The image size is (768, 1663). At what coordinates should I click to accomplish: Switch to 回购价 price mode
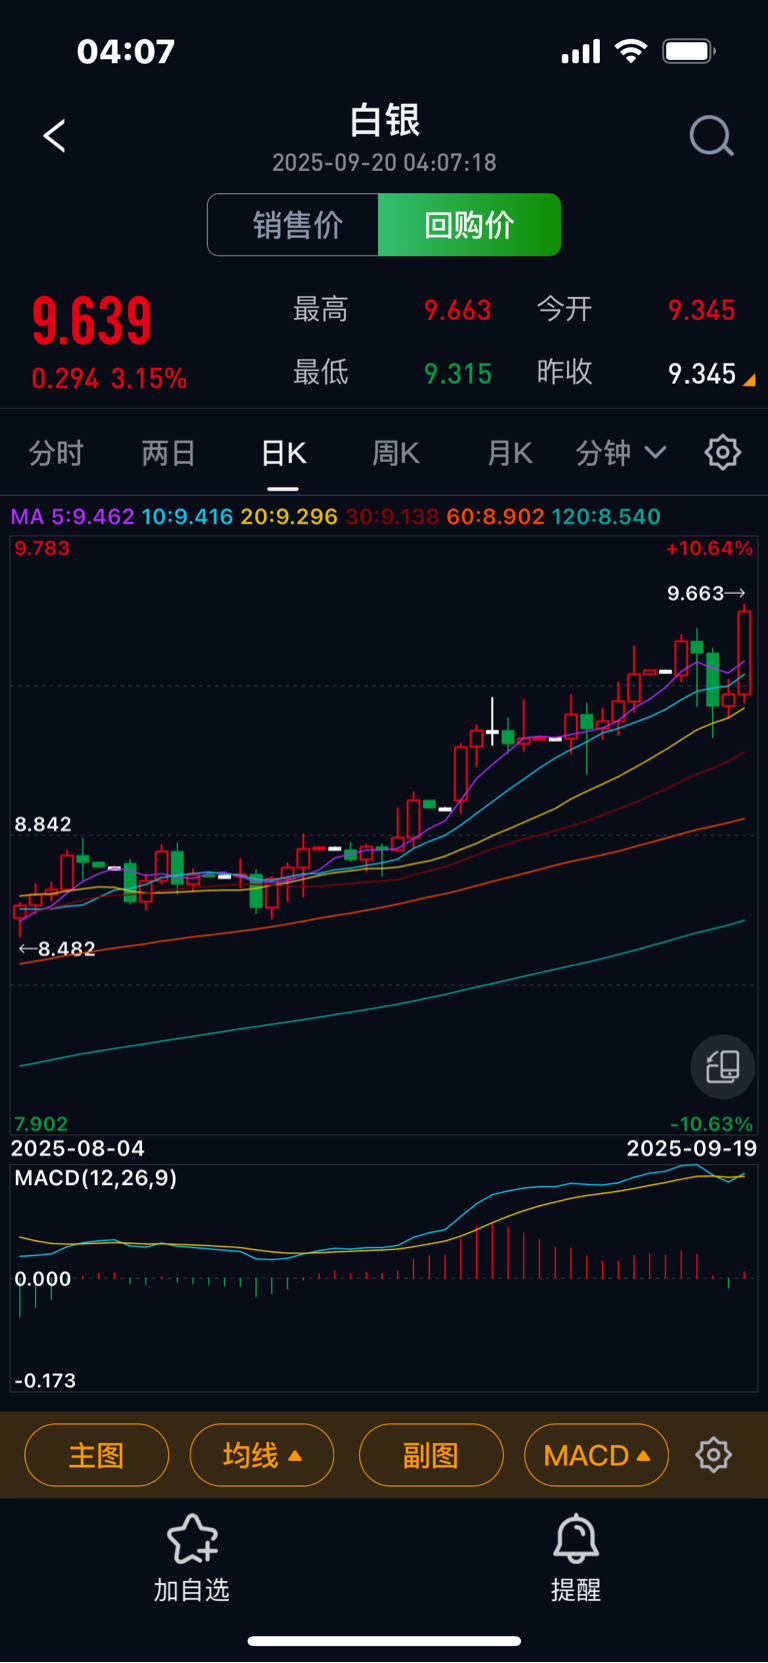coord(469,225)
